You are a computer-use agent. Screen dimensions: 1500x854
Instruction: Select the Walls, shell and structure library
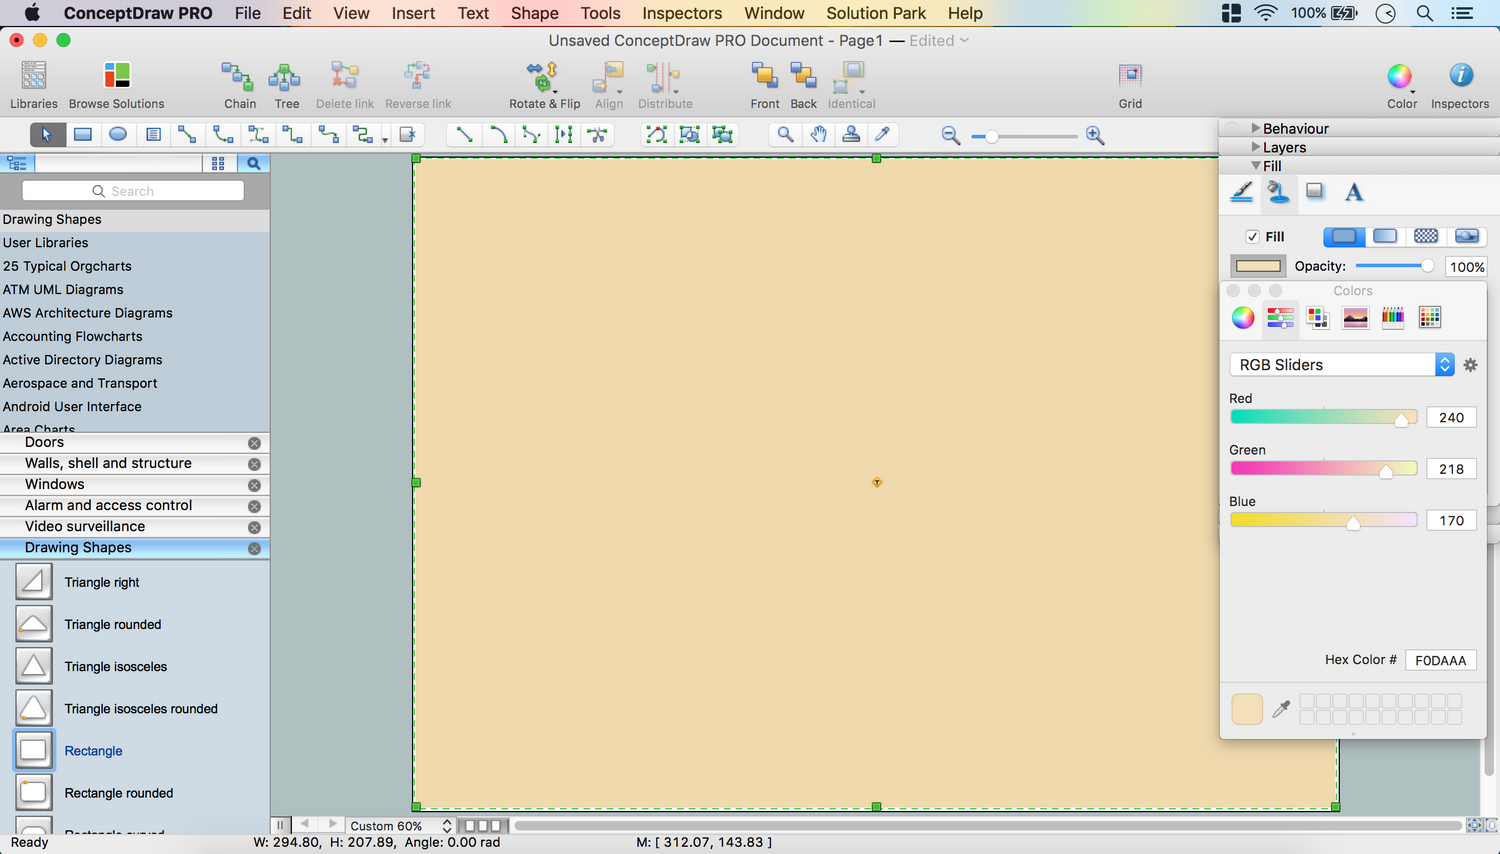coord(135,464)
